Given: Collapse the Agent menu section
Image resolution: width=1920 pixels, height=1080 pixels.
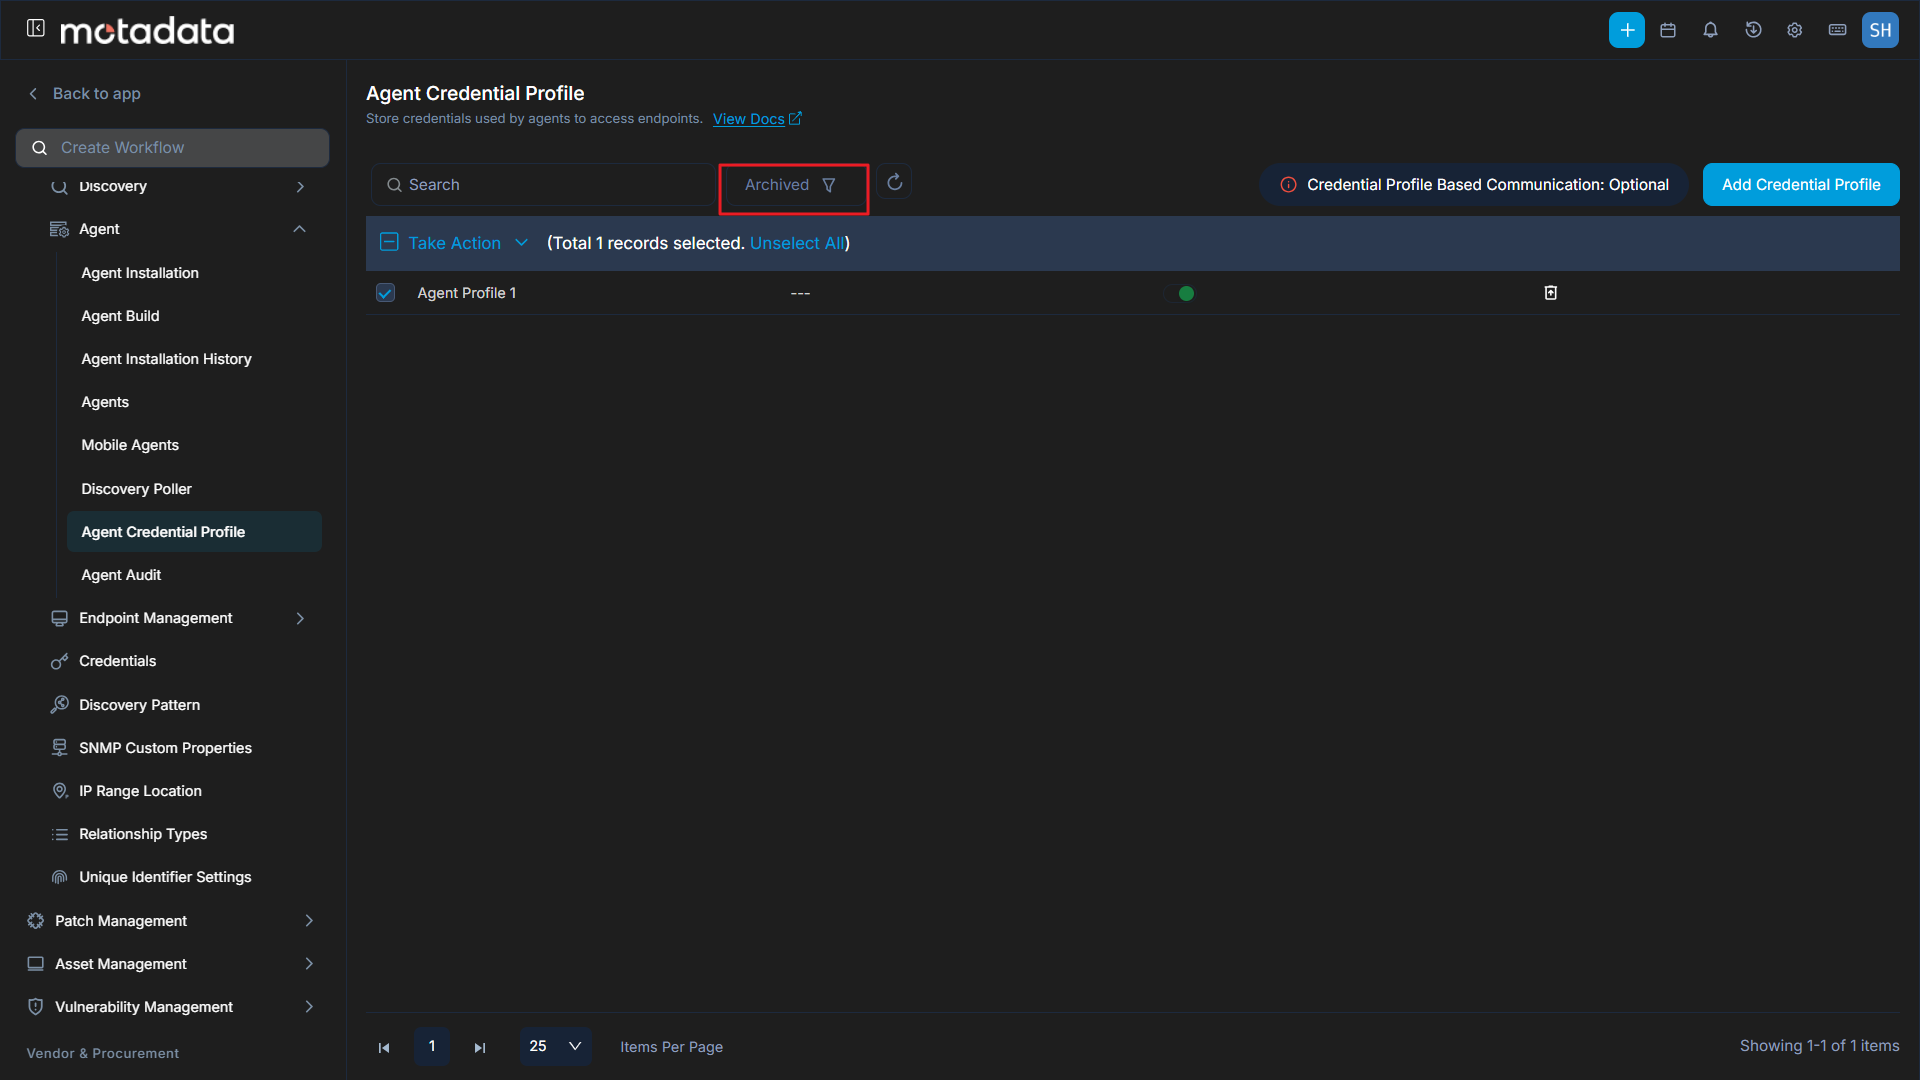Looking at the screenshot, I should click(x=299, y=229).
